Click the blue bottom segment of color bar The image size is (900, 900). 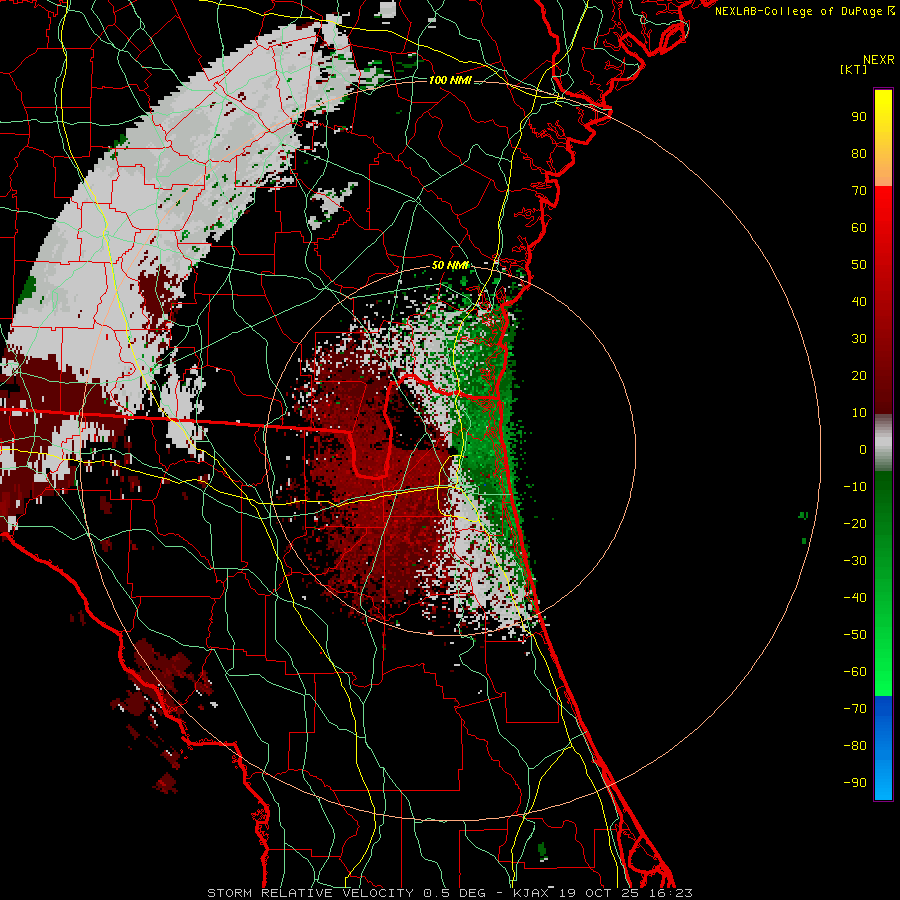883,748
